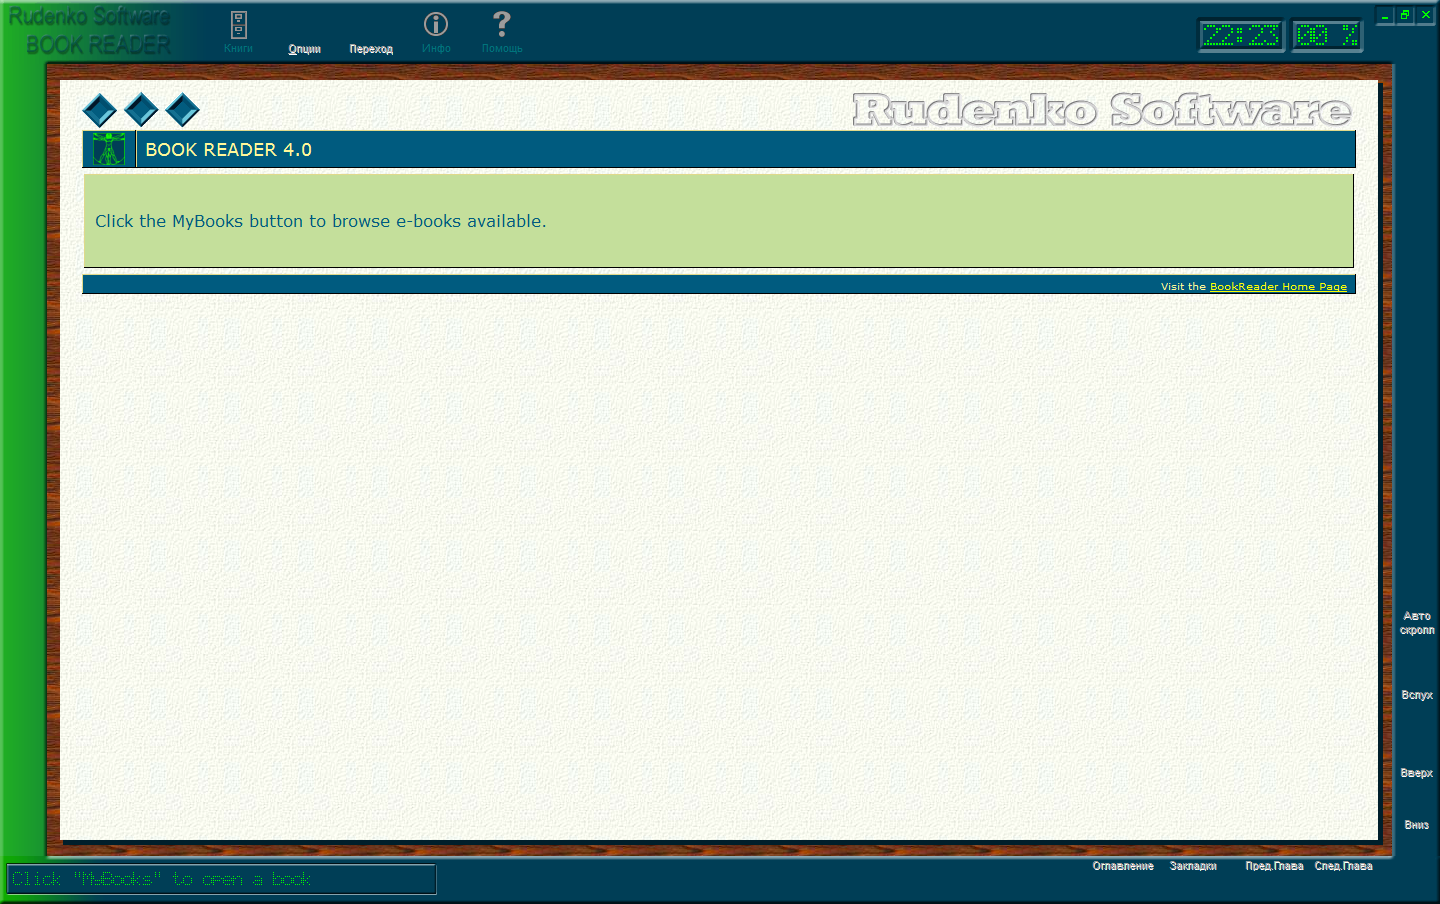The image size is (1440, 904).
Task: Open the Переход menu
Action: coord(371,49)
